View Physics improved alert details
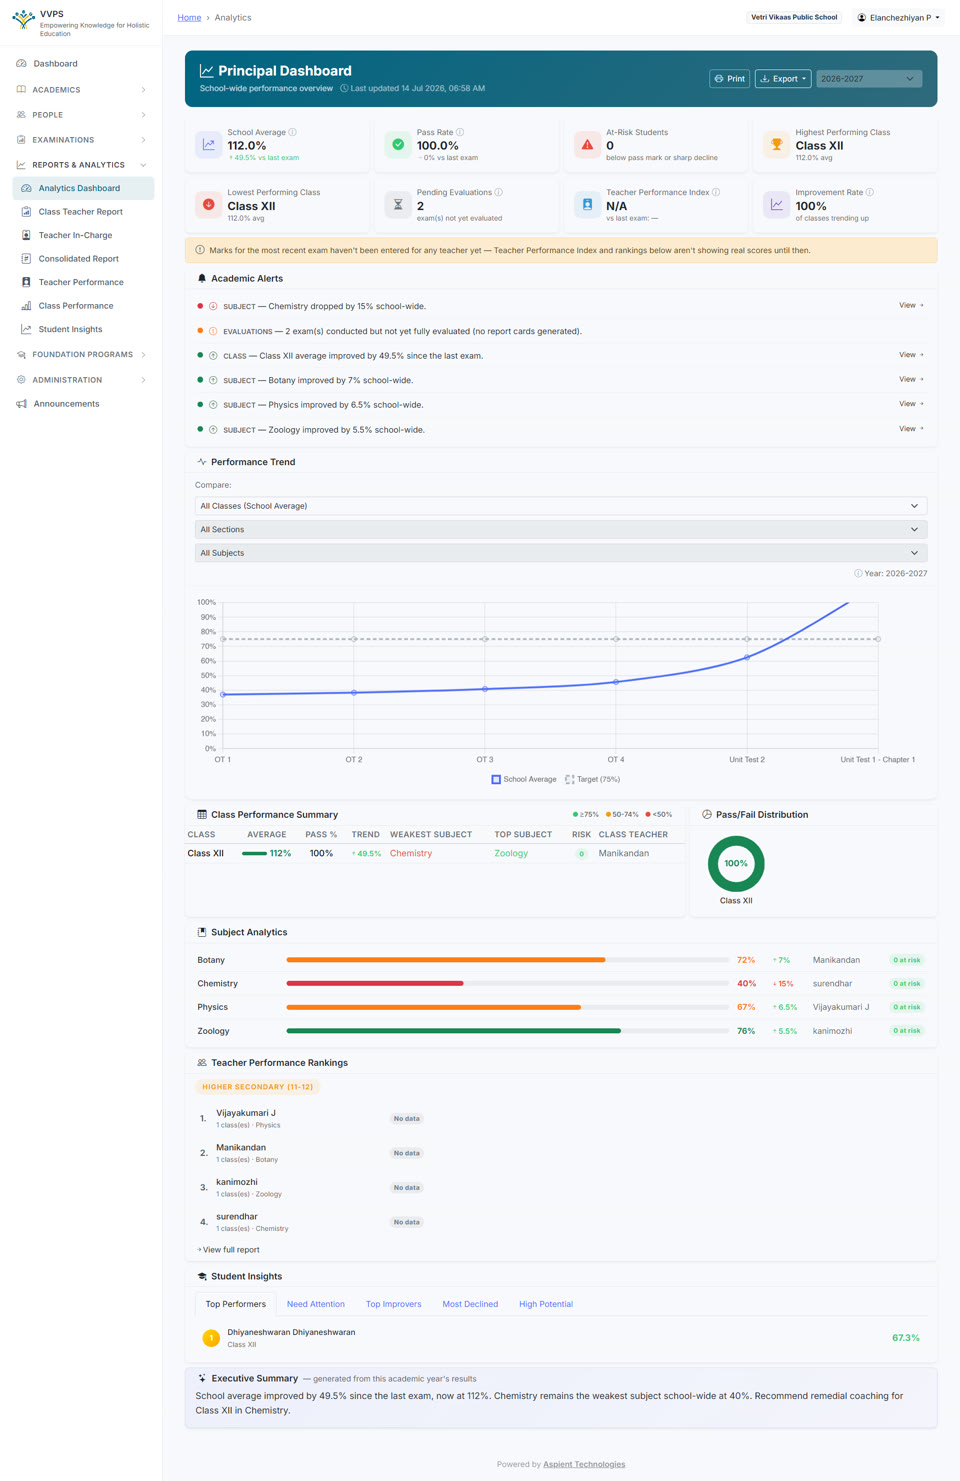Viewport: 960px width, 1481px height. point(911,404)
